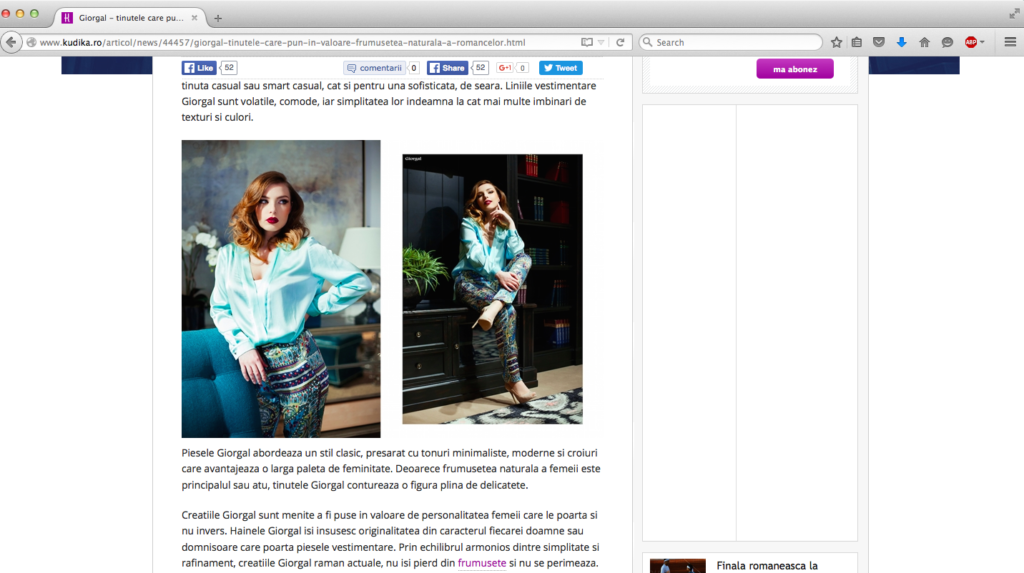Expand the URL history dropdown arrow
Screen dimensions: 1024x573
pyautogui.click(x=601, y=42)
